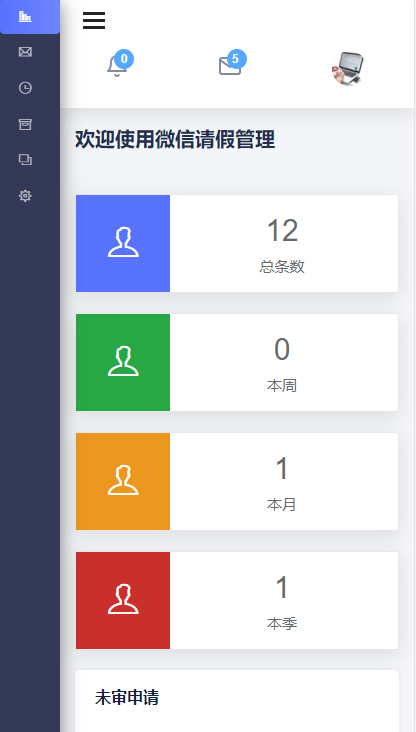Select the 本月 statistic card

[x=237, y=481]
